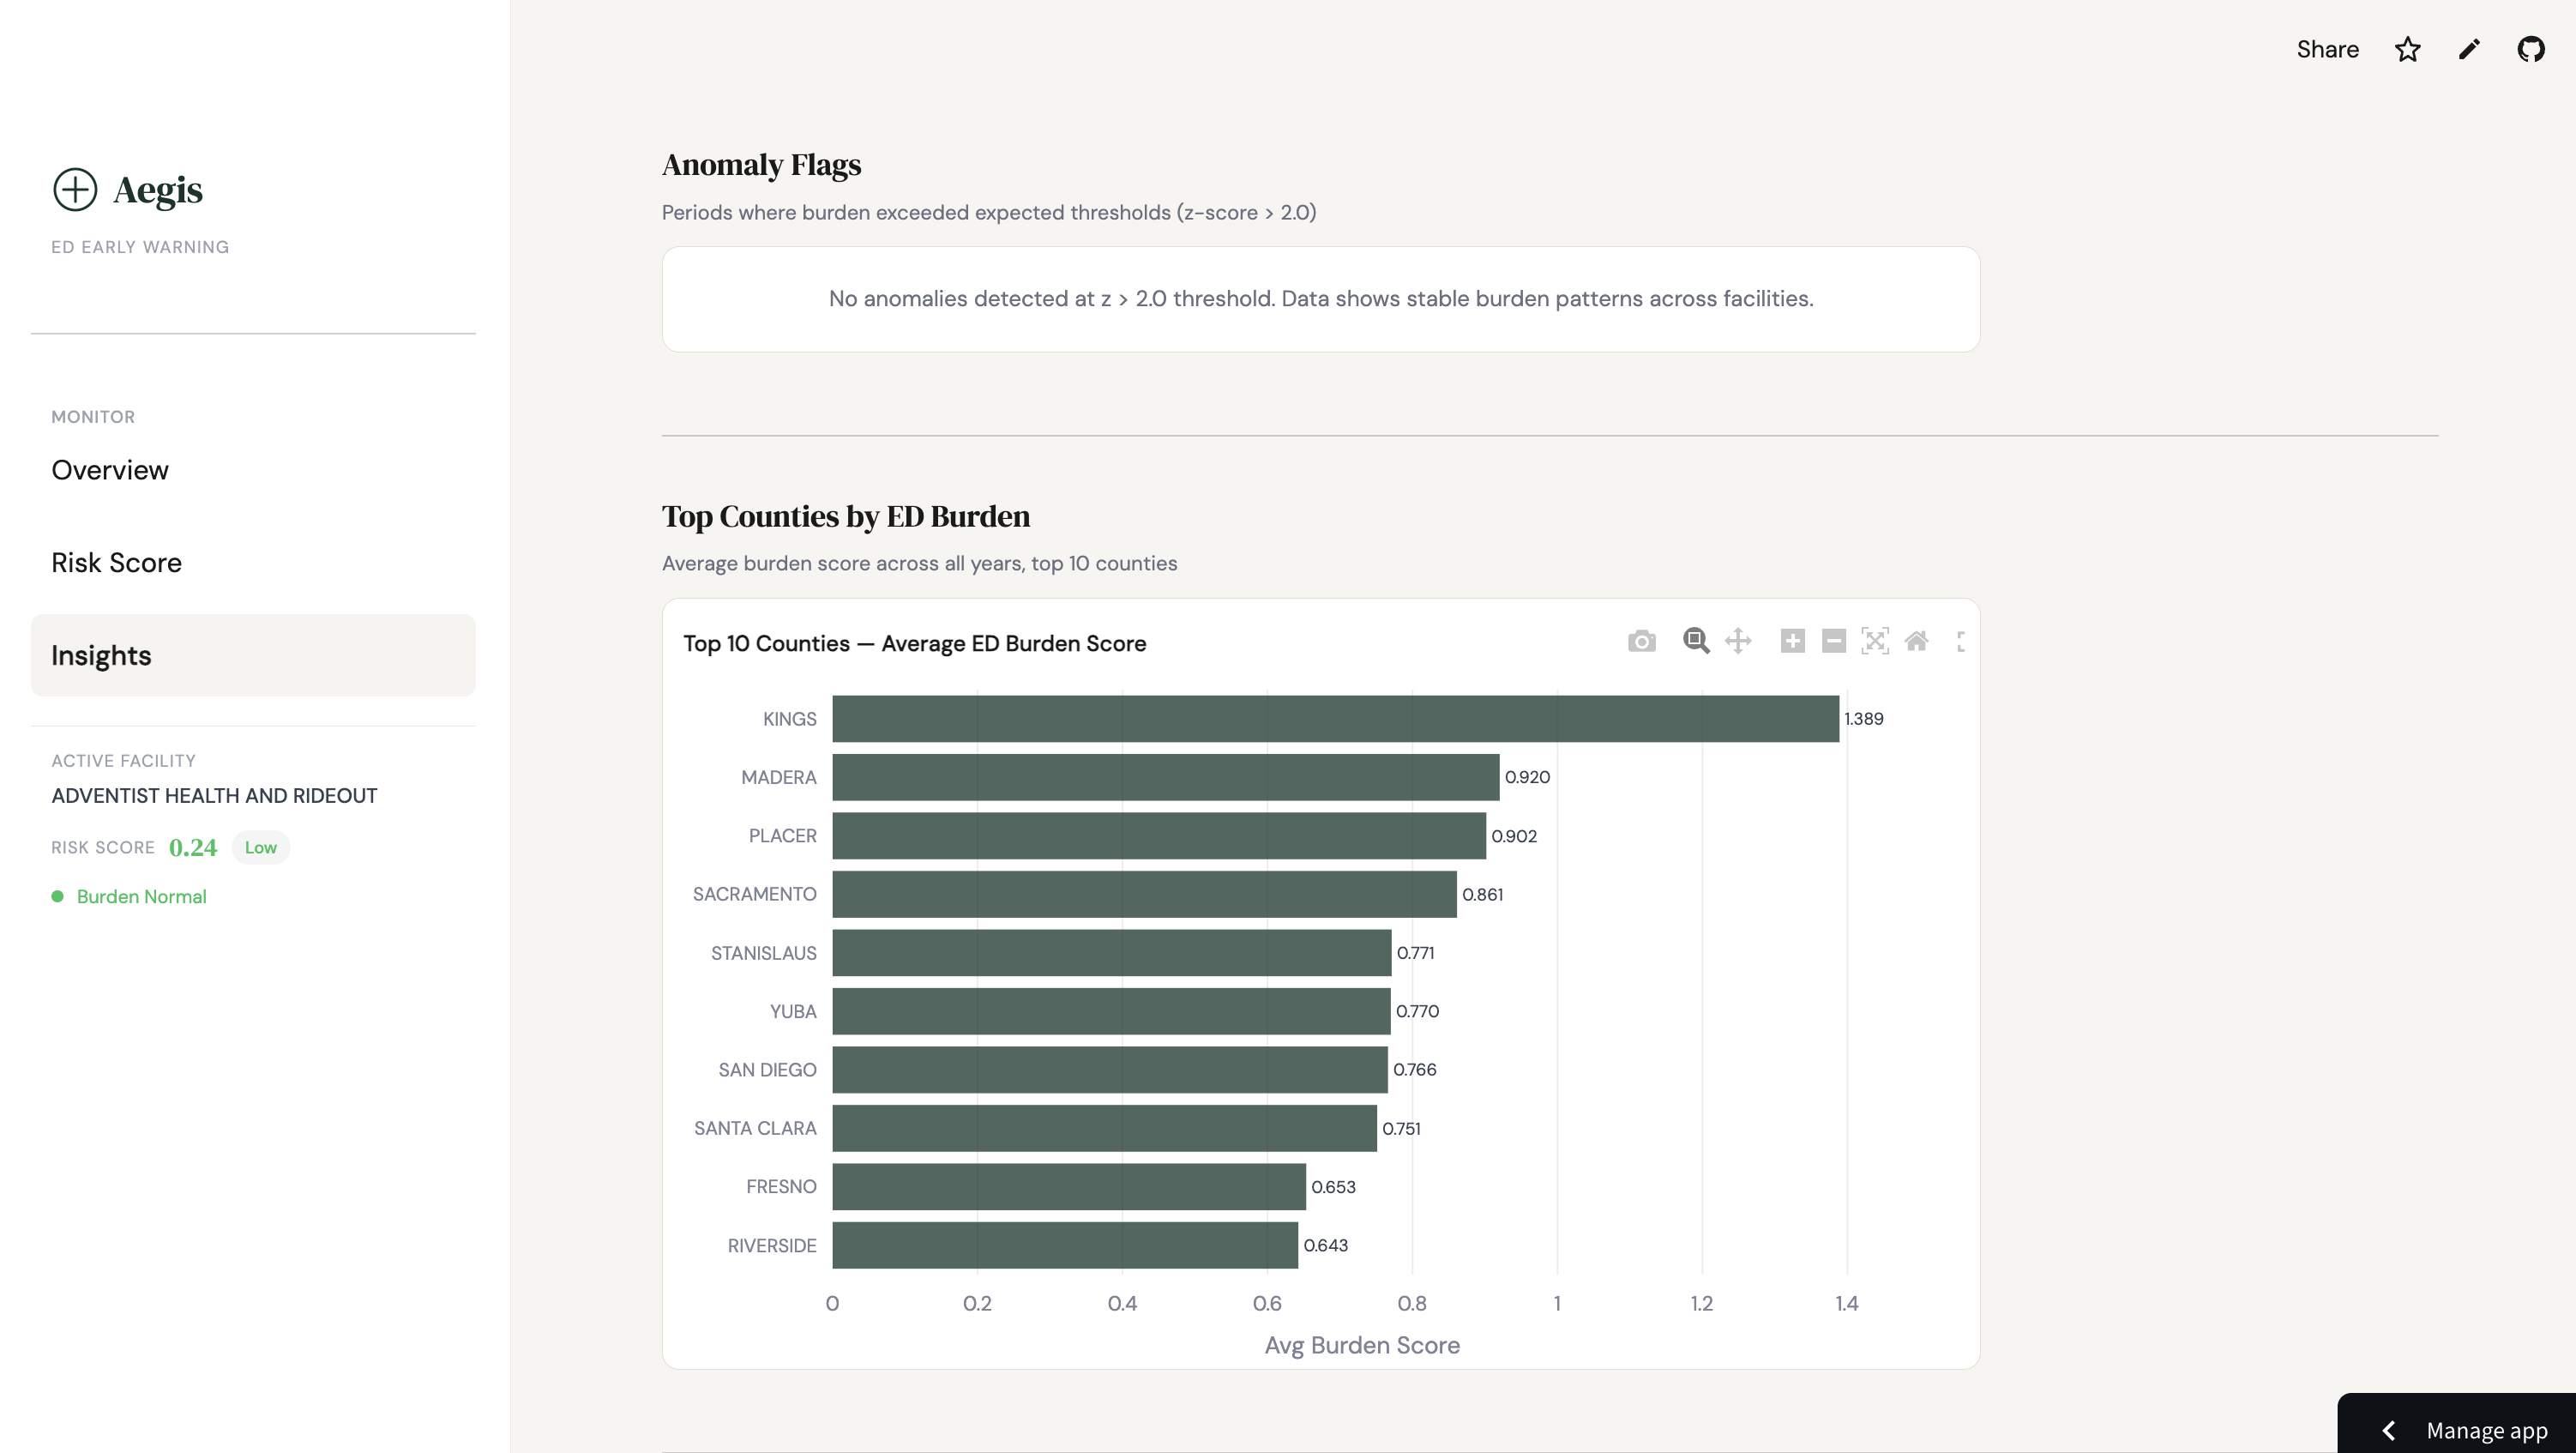Zoom out with the chart minus icon

(1833, 641)
